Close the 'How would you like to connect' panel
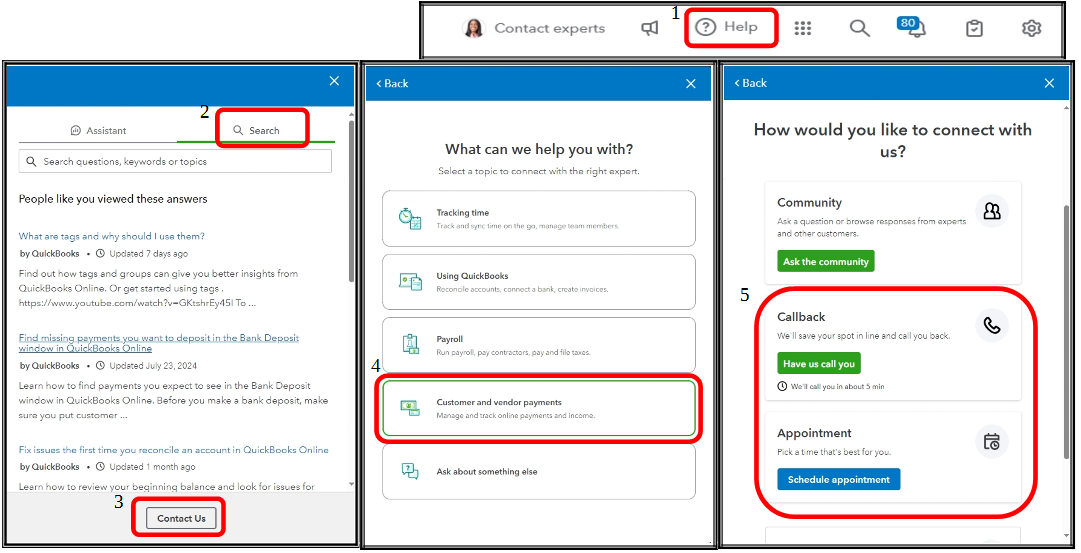The width and height of the screenshot is (1081, 553). [1049, 83]
